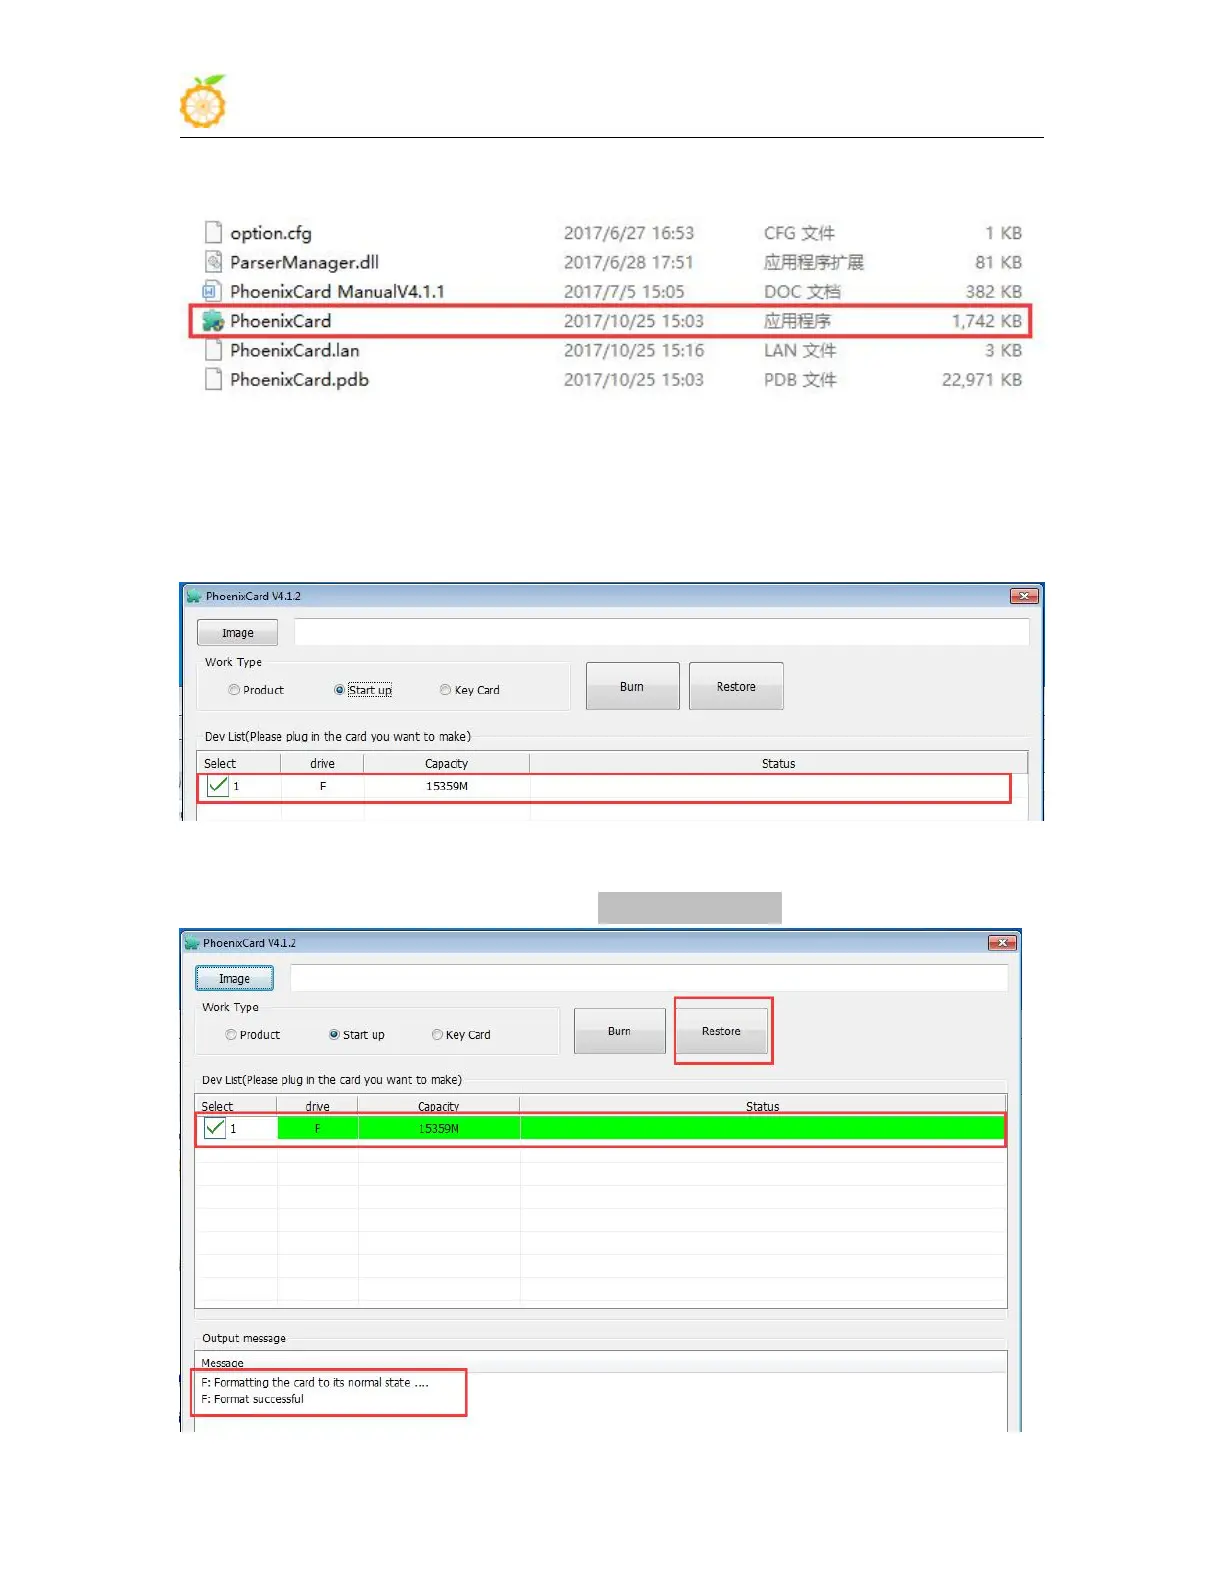Click 'DOC 文档' type of PhoenixCard manual
This screenshot has height=1584, width=1224.
point(802,291)
